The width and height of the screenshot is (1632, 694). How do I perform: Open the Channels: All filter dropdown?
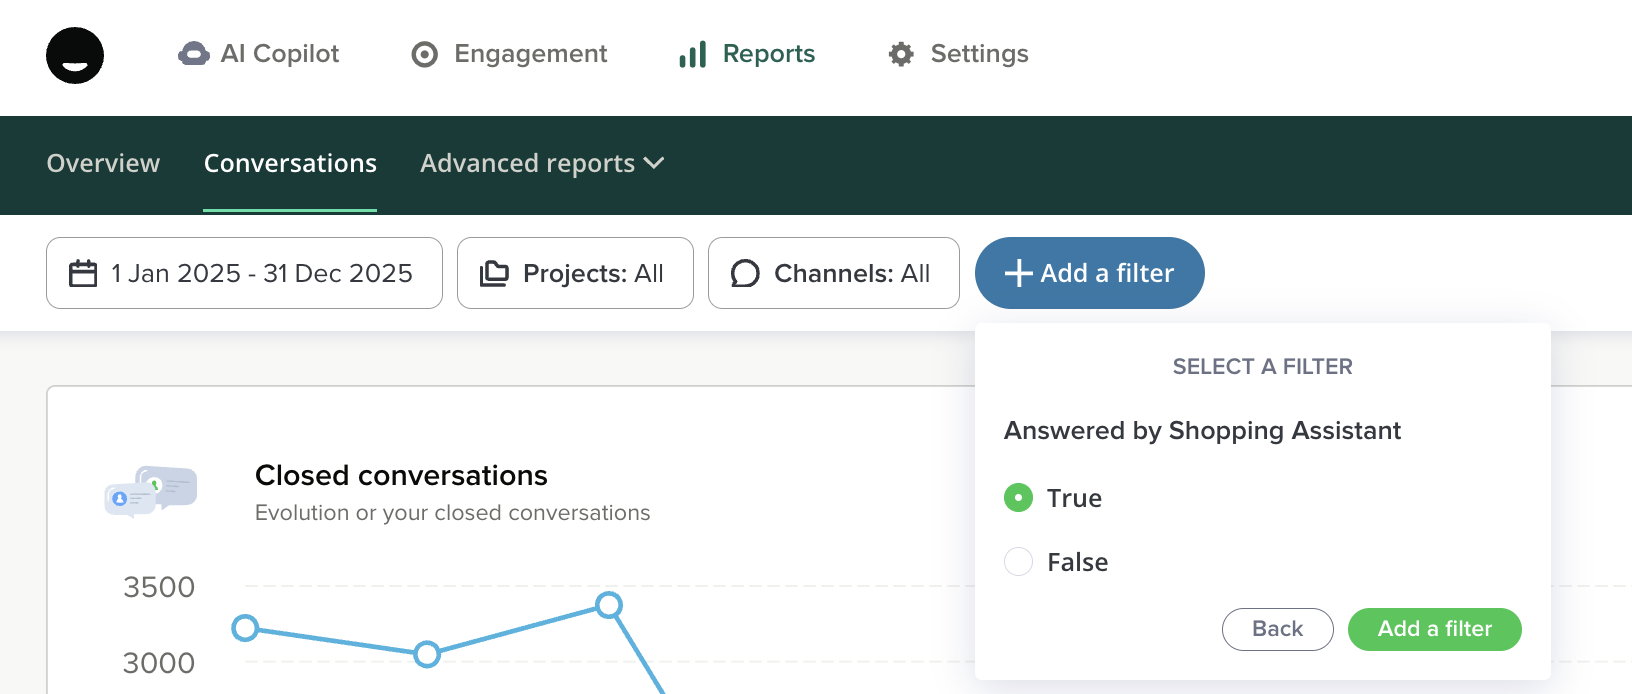click(851, 273)
